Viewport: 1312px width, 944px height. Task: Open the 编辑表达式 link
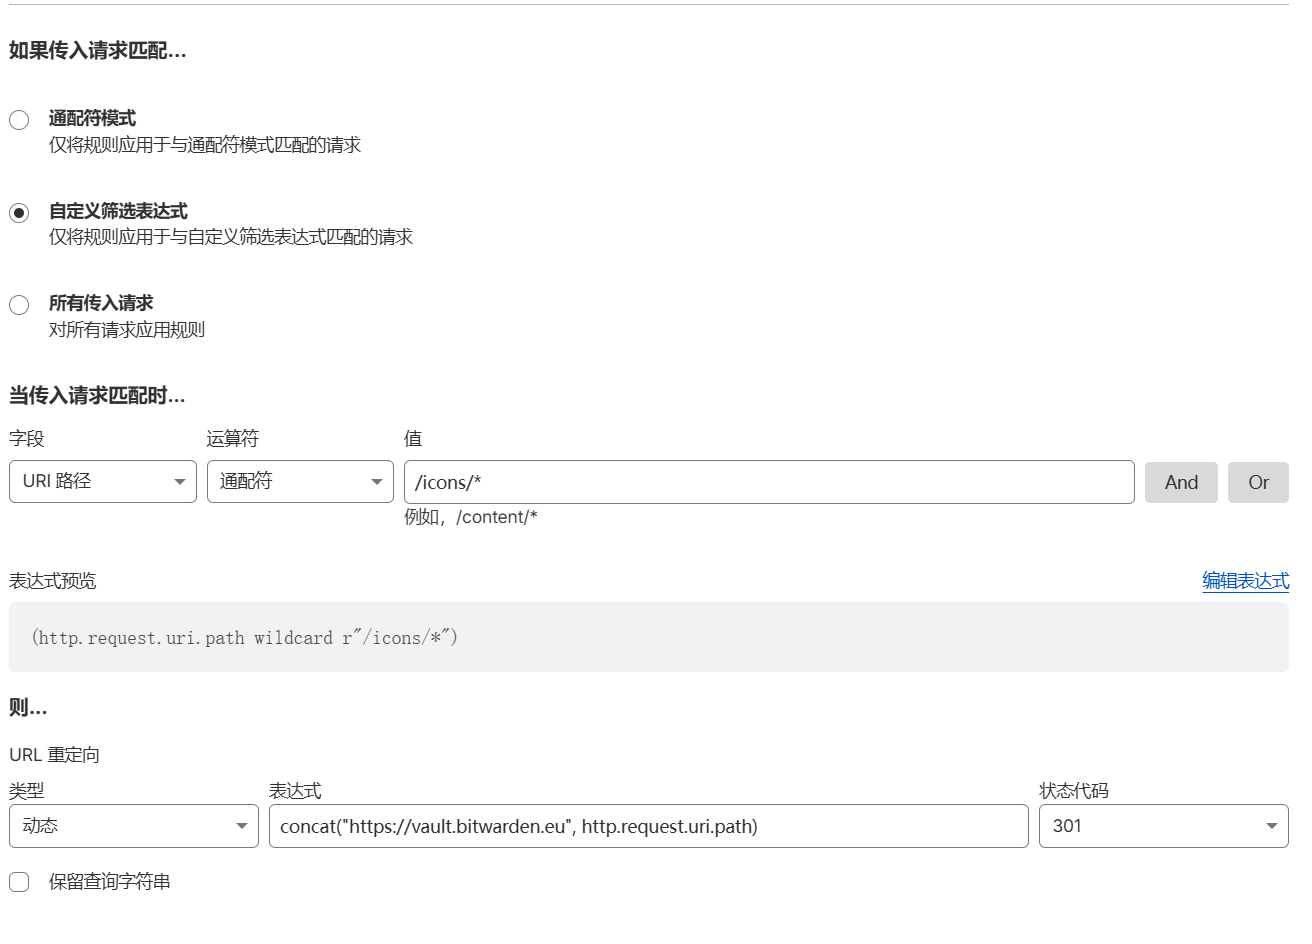[x=1245, y=581]
